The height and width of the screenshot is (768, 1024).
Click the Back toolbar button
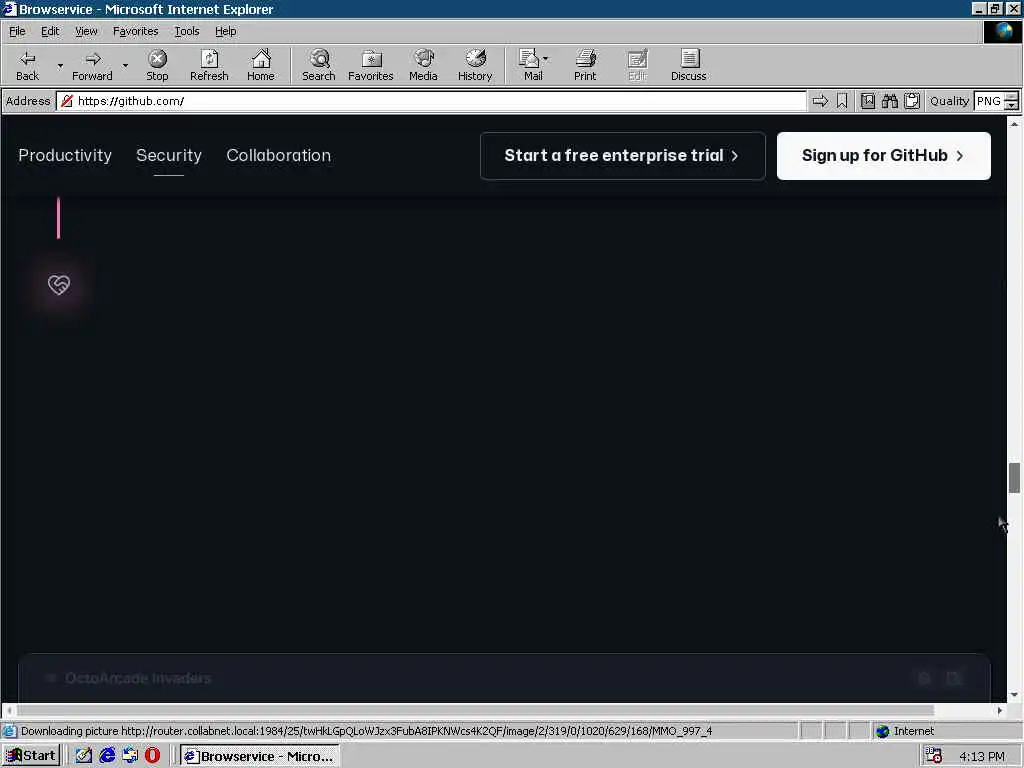point(27,65)
